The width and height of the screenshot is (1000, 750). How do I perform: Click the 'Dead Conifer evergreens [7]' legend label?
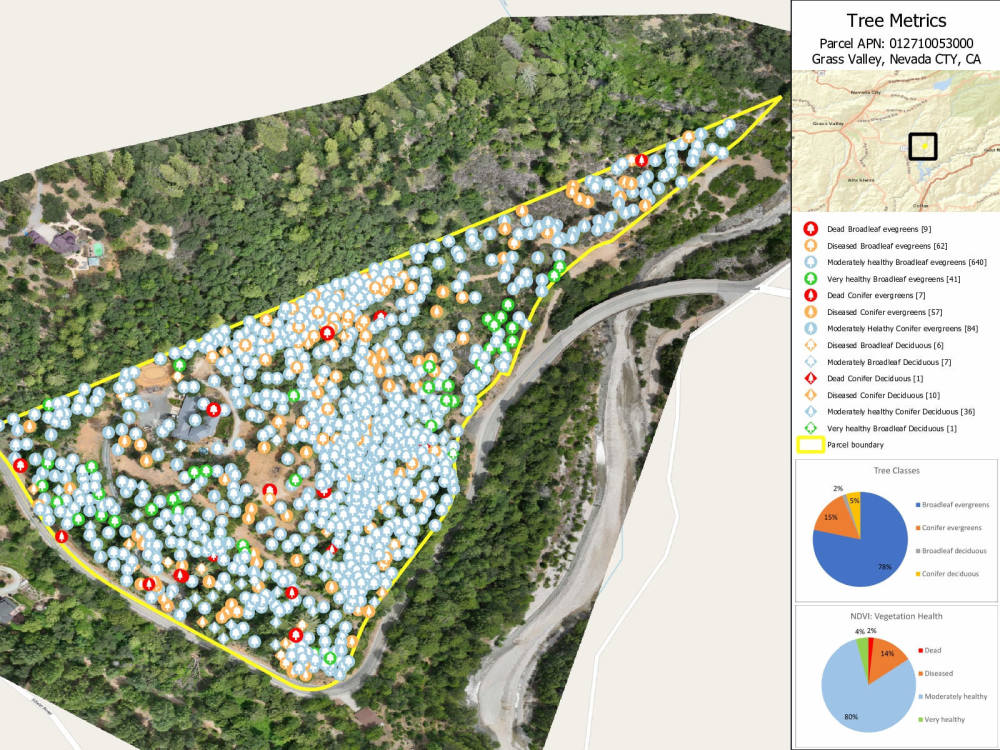(876, 295)
